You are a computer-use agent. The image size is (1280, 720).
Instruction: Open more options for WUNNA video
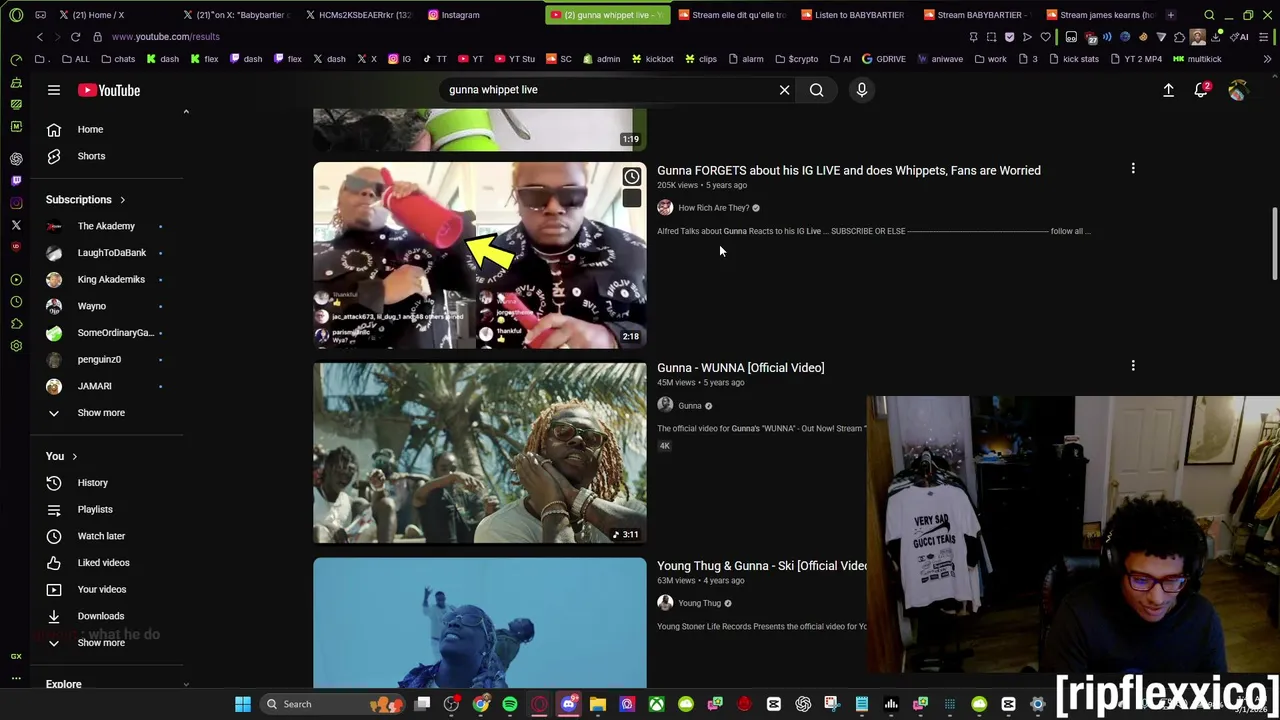point(1133,366)
